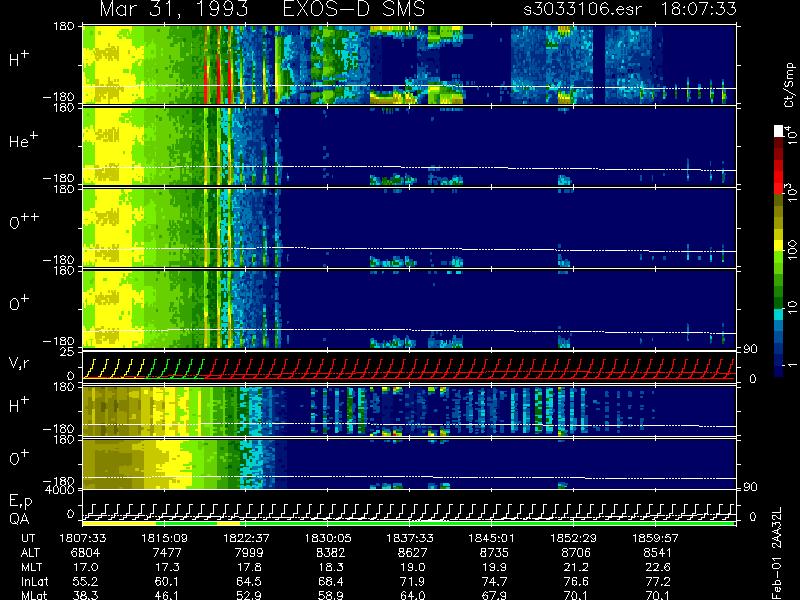Click the "UT" row header
Viewport: 800px width, 600px height.
(x=28, y=538)
